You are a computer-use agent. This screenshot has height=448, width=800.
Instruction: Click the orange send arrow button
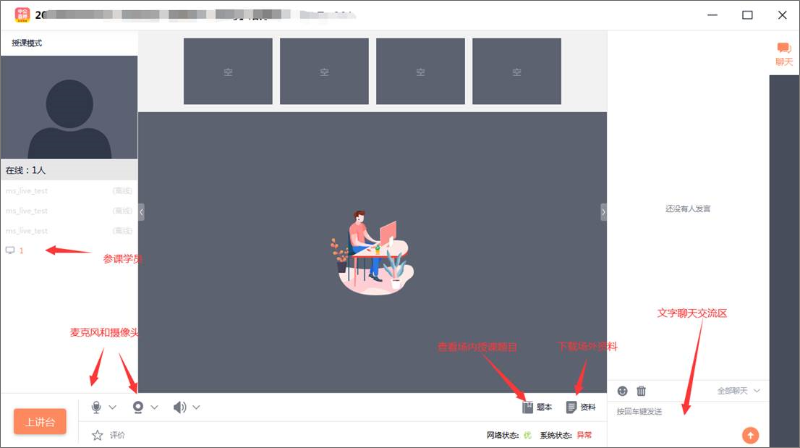click(x=751, y=435)
